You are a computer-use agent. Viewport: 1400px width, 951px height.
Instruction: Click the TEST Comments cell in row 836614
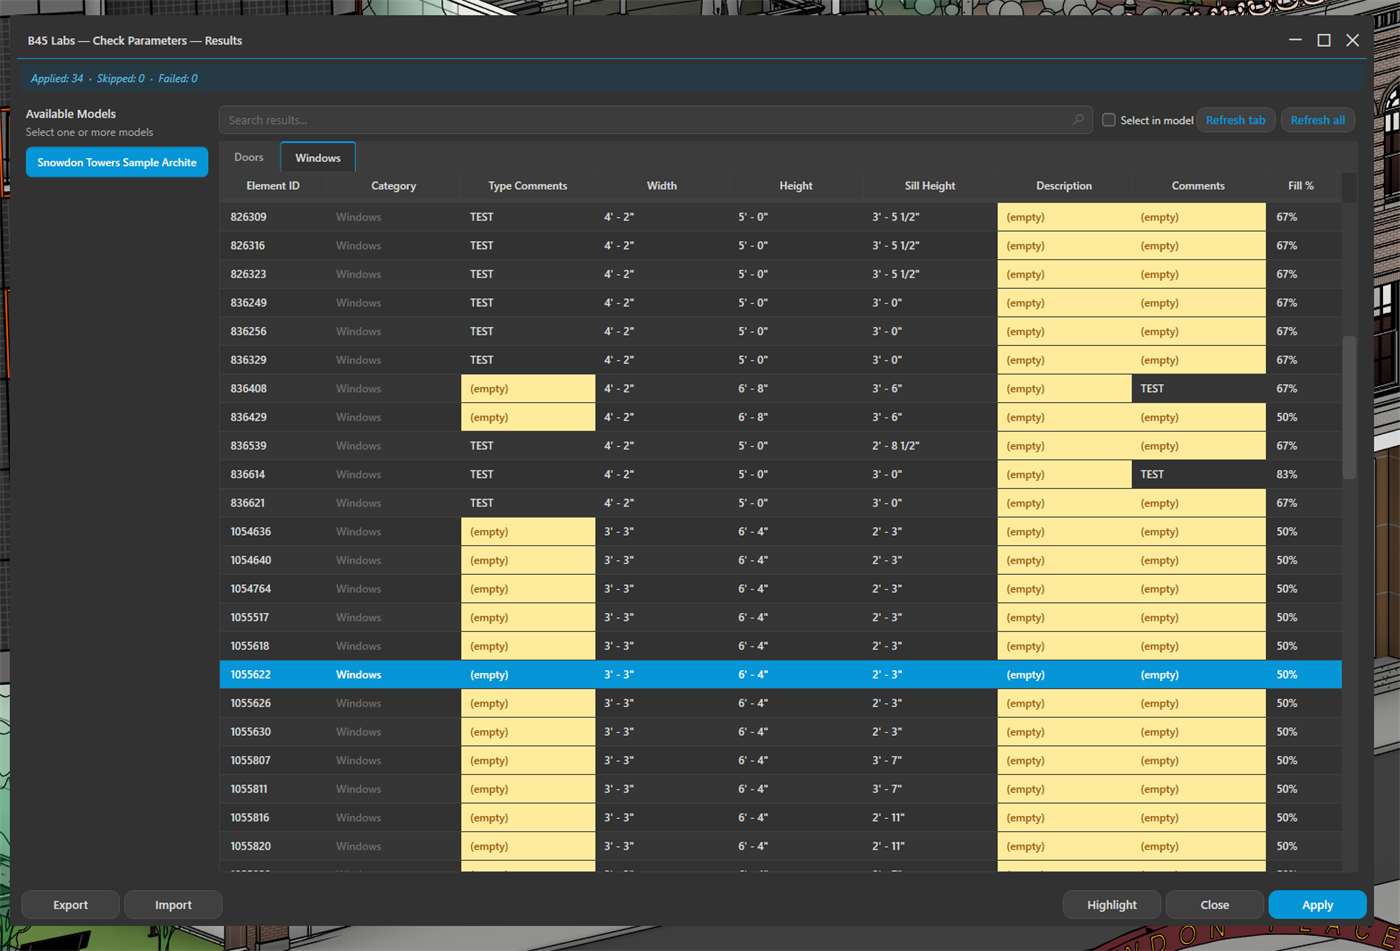pos(1198,475)
